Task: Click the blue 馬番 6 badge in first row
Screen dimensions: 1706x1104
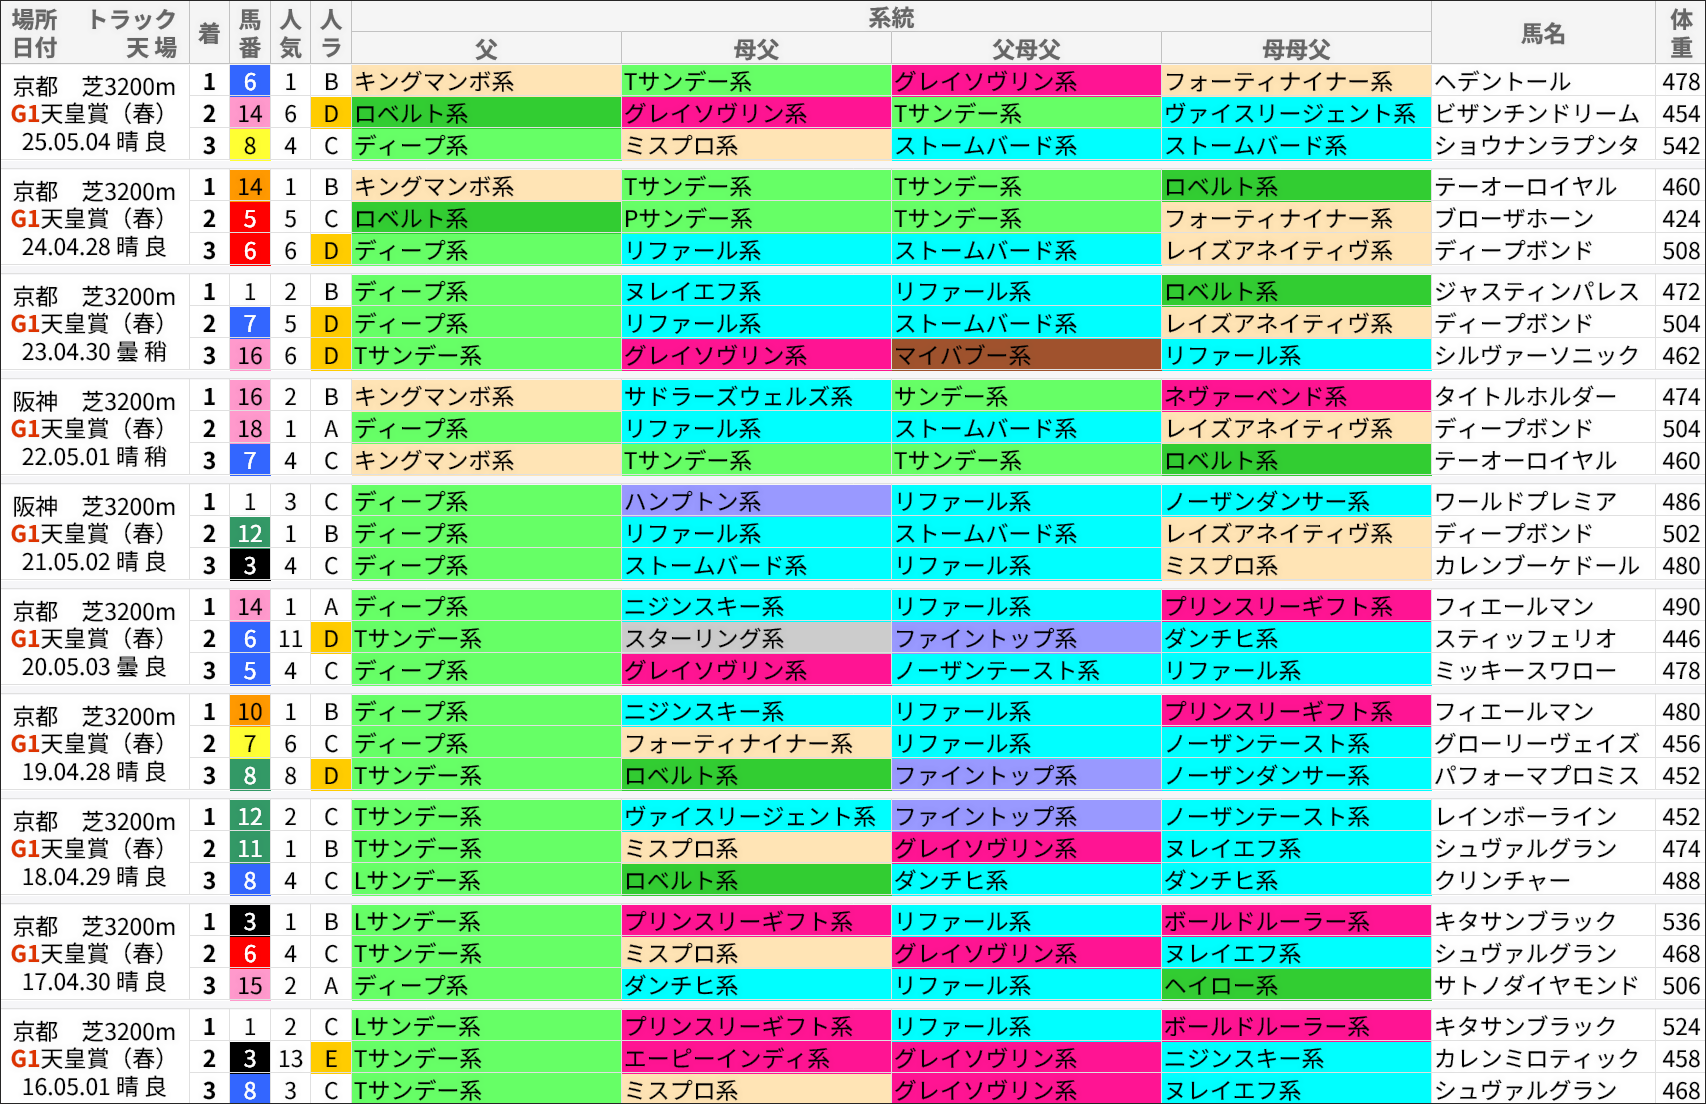Action: [x=250, y=82]
